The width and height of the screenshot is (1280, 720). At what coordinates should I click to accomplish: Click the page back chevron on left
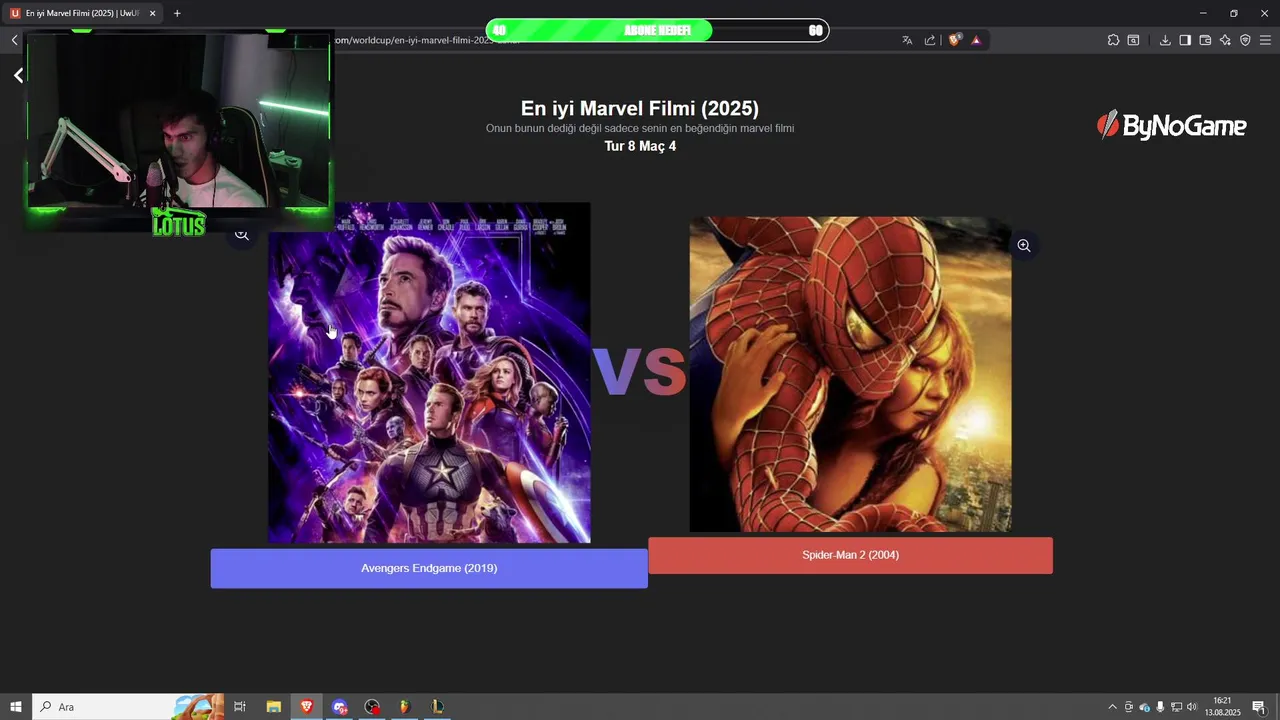18,75
